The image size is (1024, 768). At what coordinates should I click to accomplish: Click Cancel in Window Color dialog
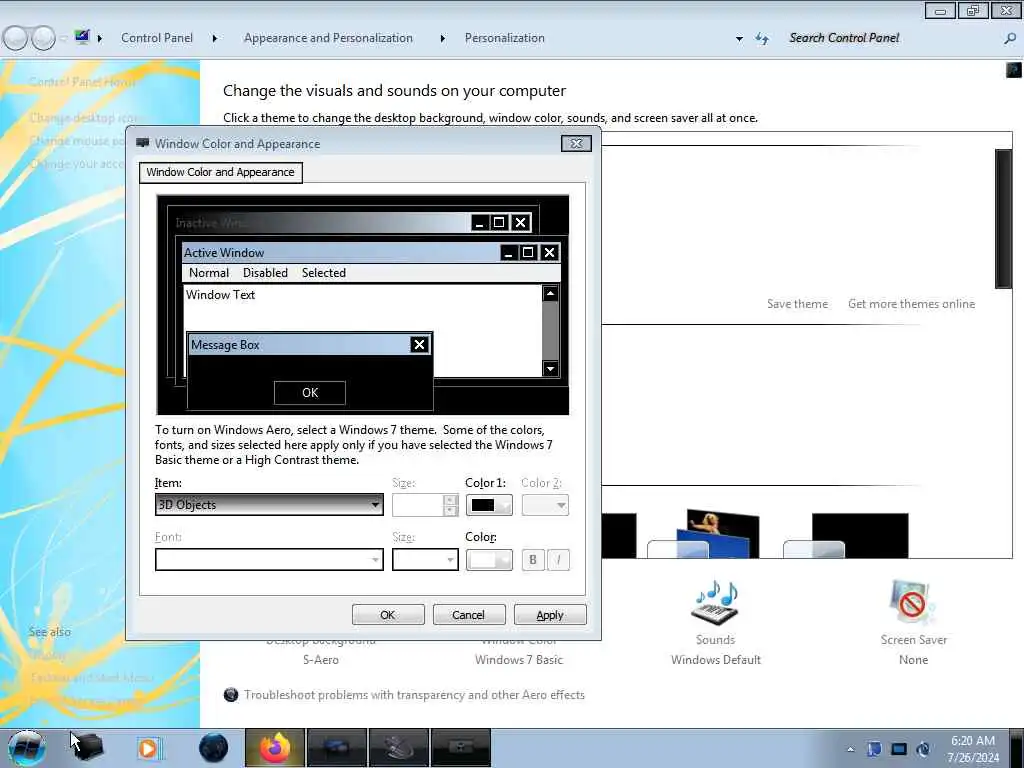pos(468,615)
